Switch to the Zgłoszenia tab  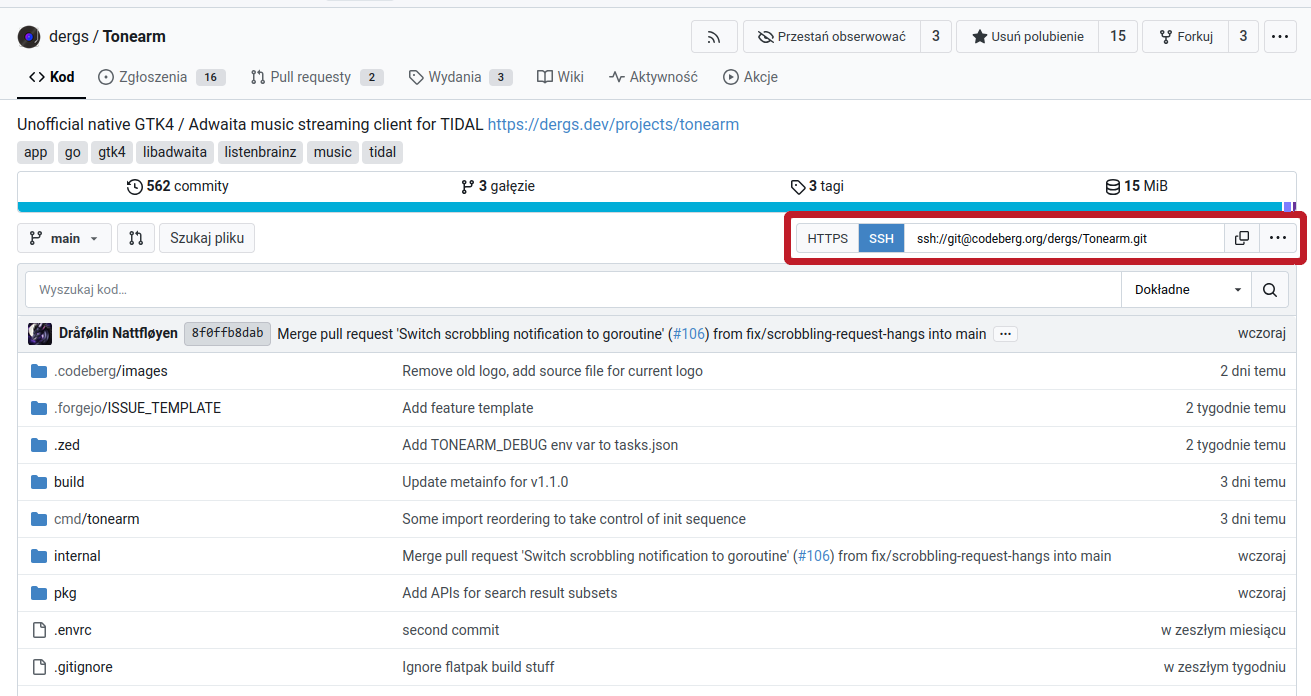143,77
